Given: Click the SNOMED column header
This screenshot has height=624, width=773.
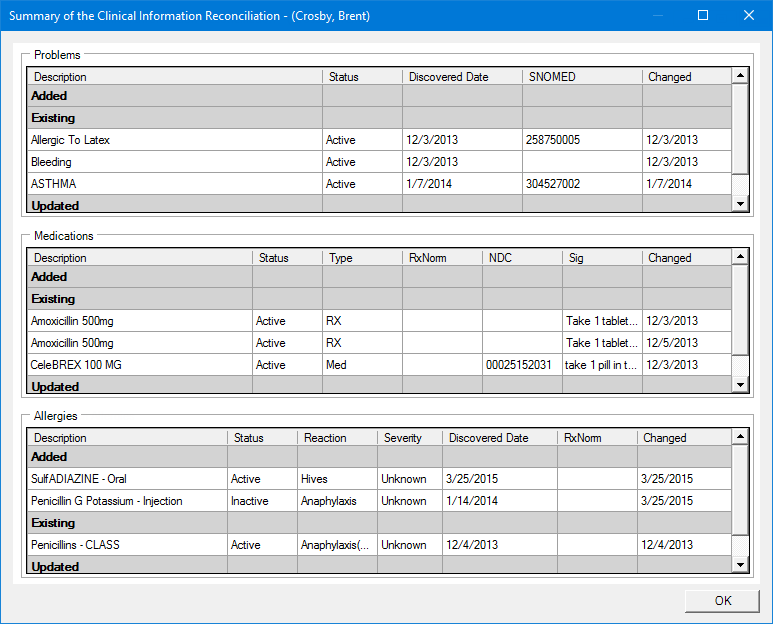Looking at the screenshot, I should (581, 77).
